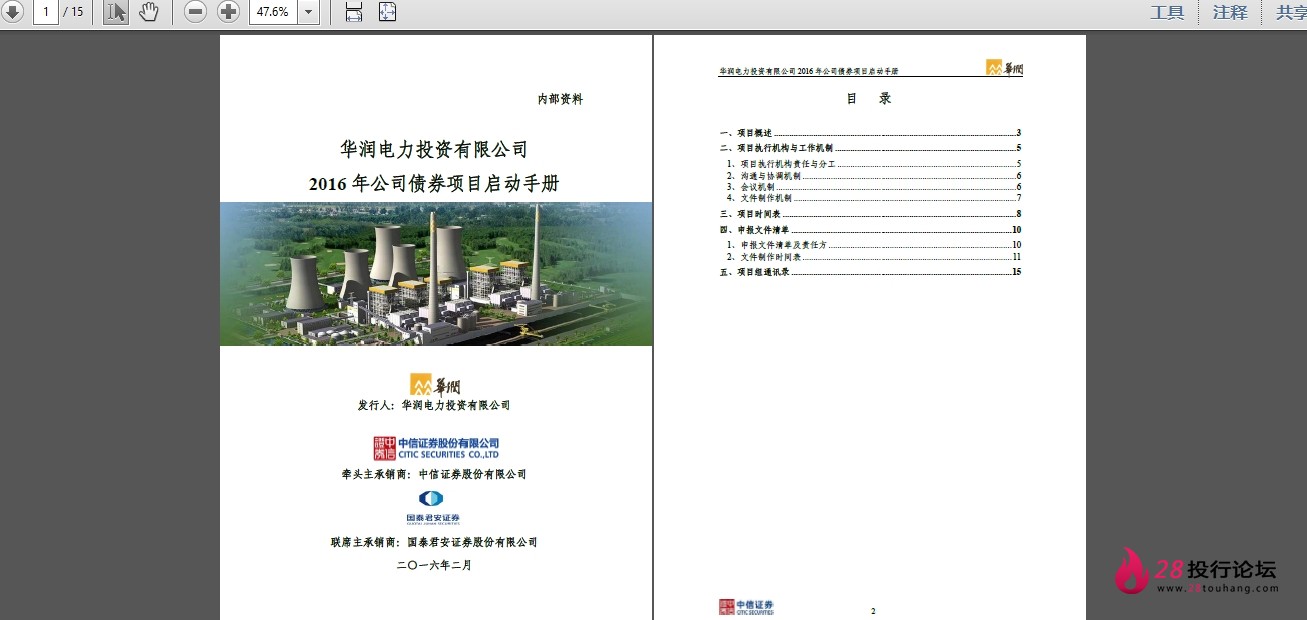Open the 工具 panel

[1167, 12]
